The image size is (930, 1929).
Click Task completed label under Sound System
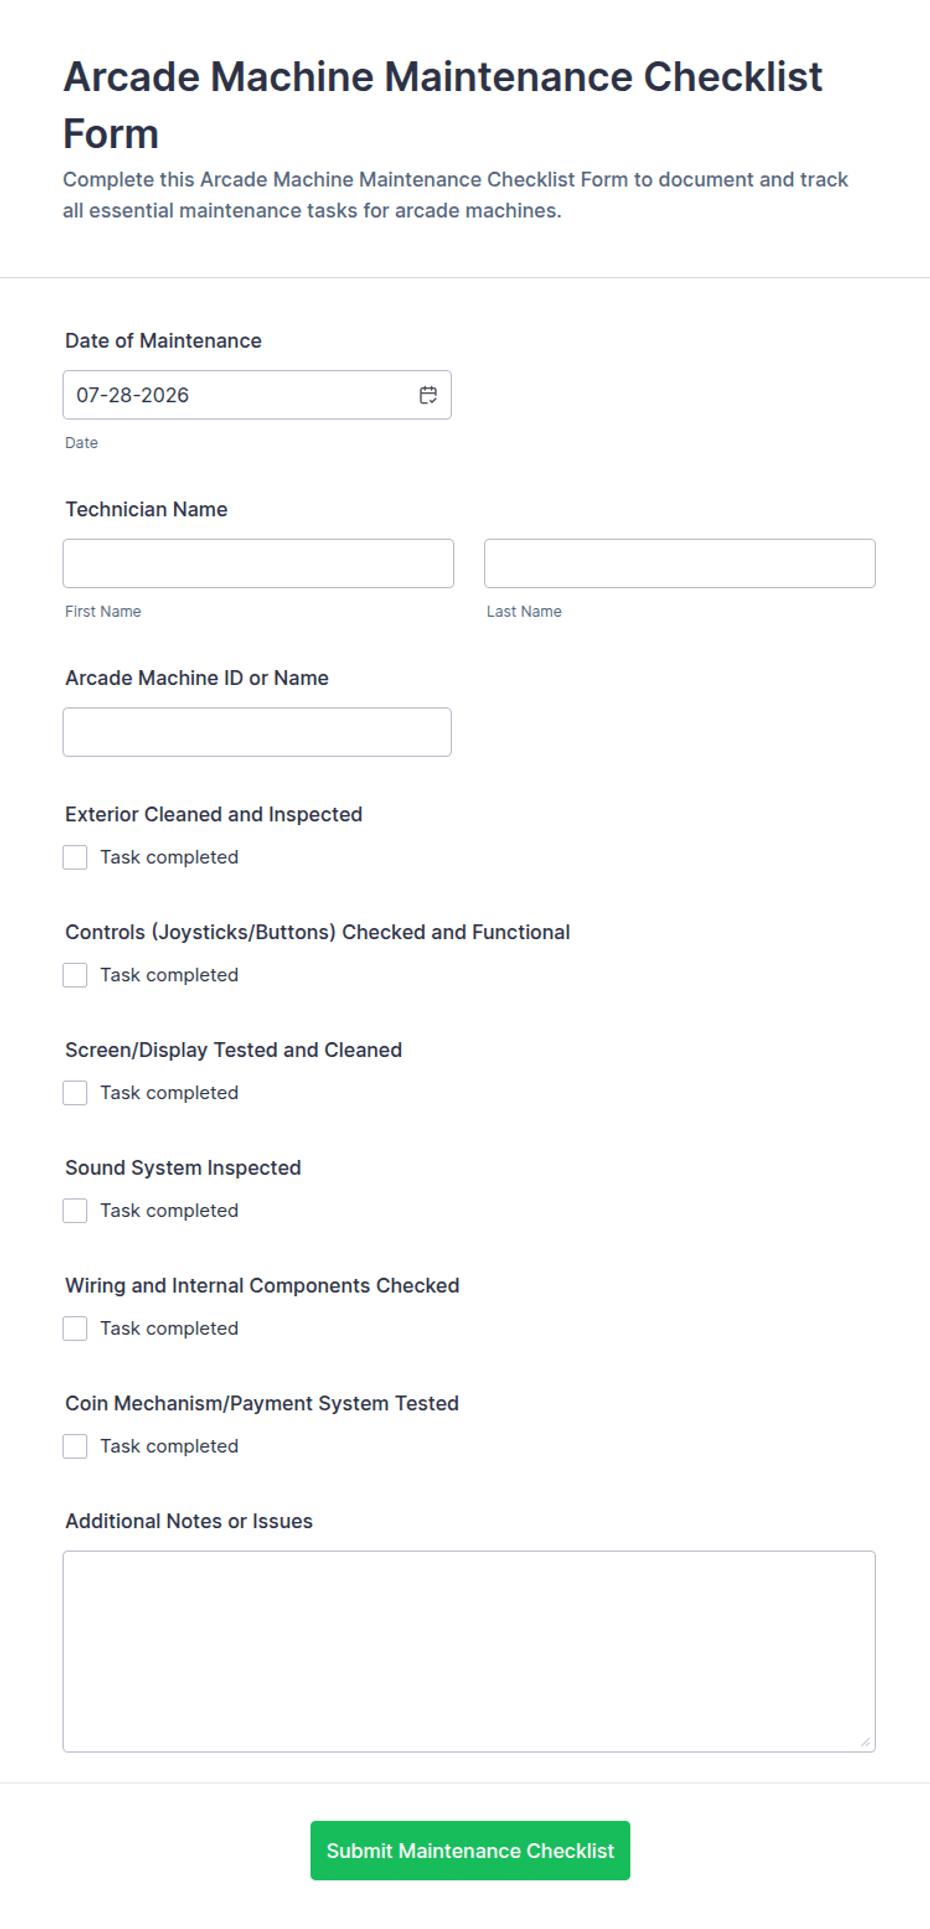click(x=169, y=1211)
